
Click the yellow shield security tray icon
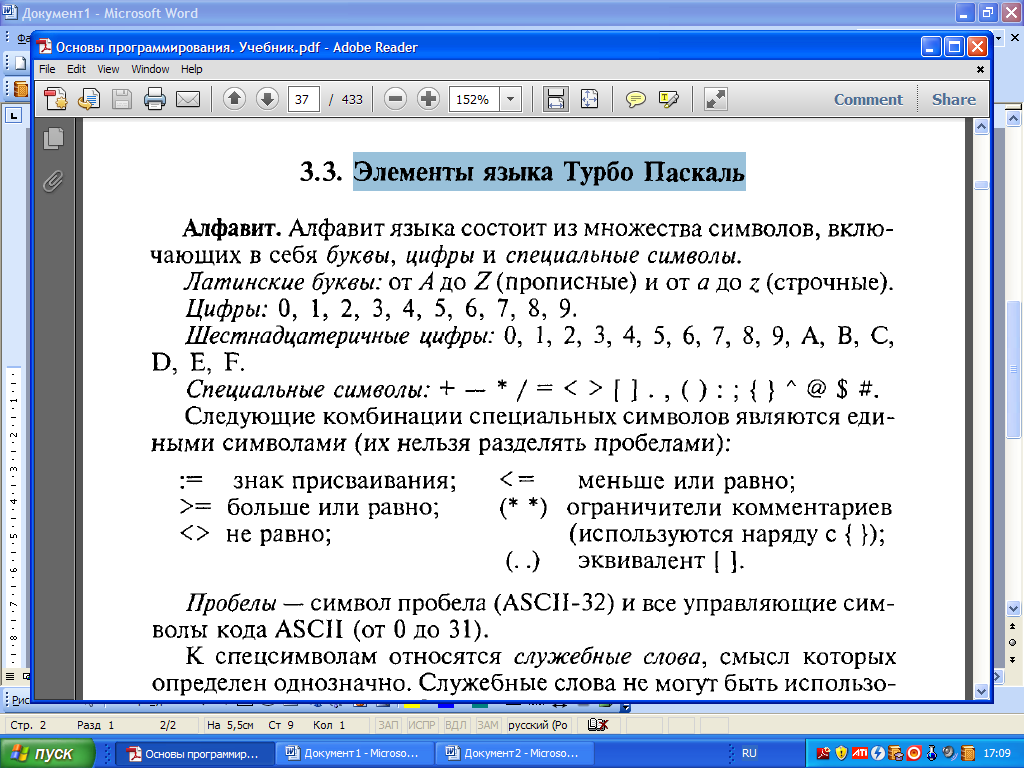[841, 753]
